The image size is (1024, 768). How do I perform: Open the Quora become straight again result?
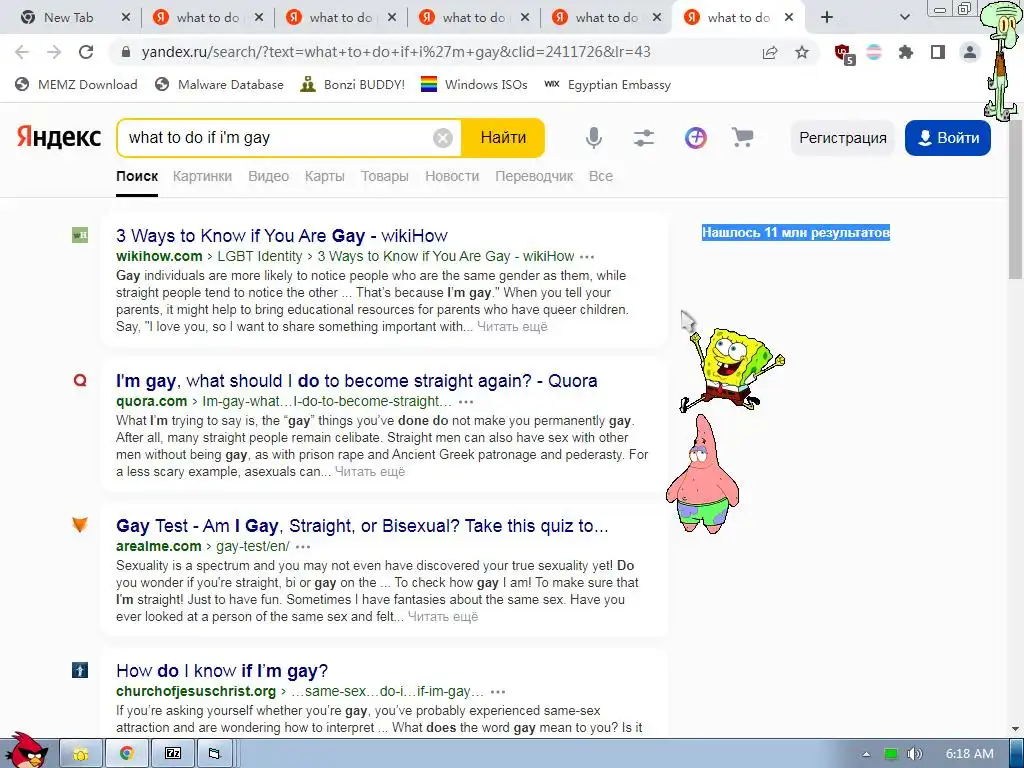(357, 381)
